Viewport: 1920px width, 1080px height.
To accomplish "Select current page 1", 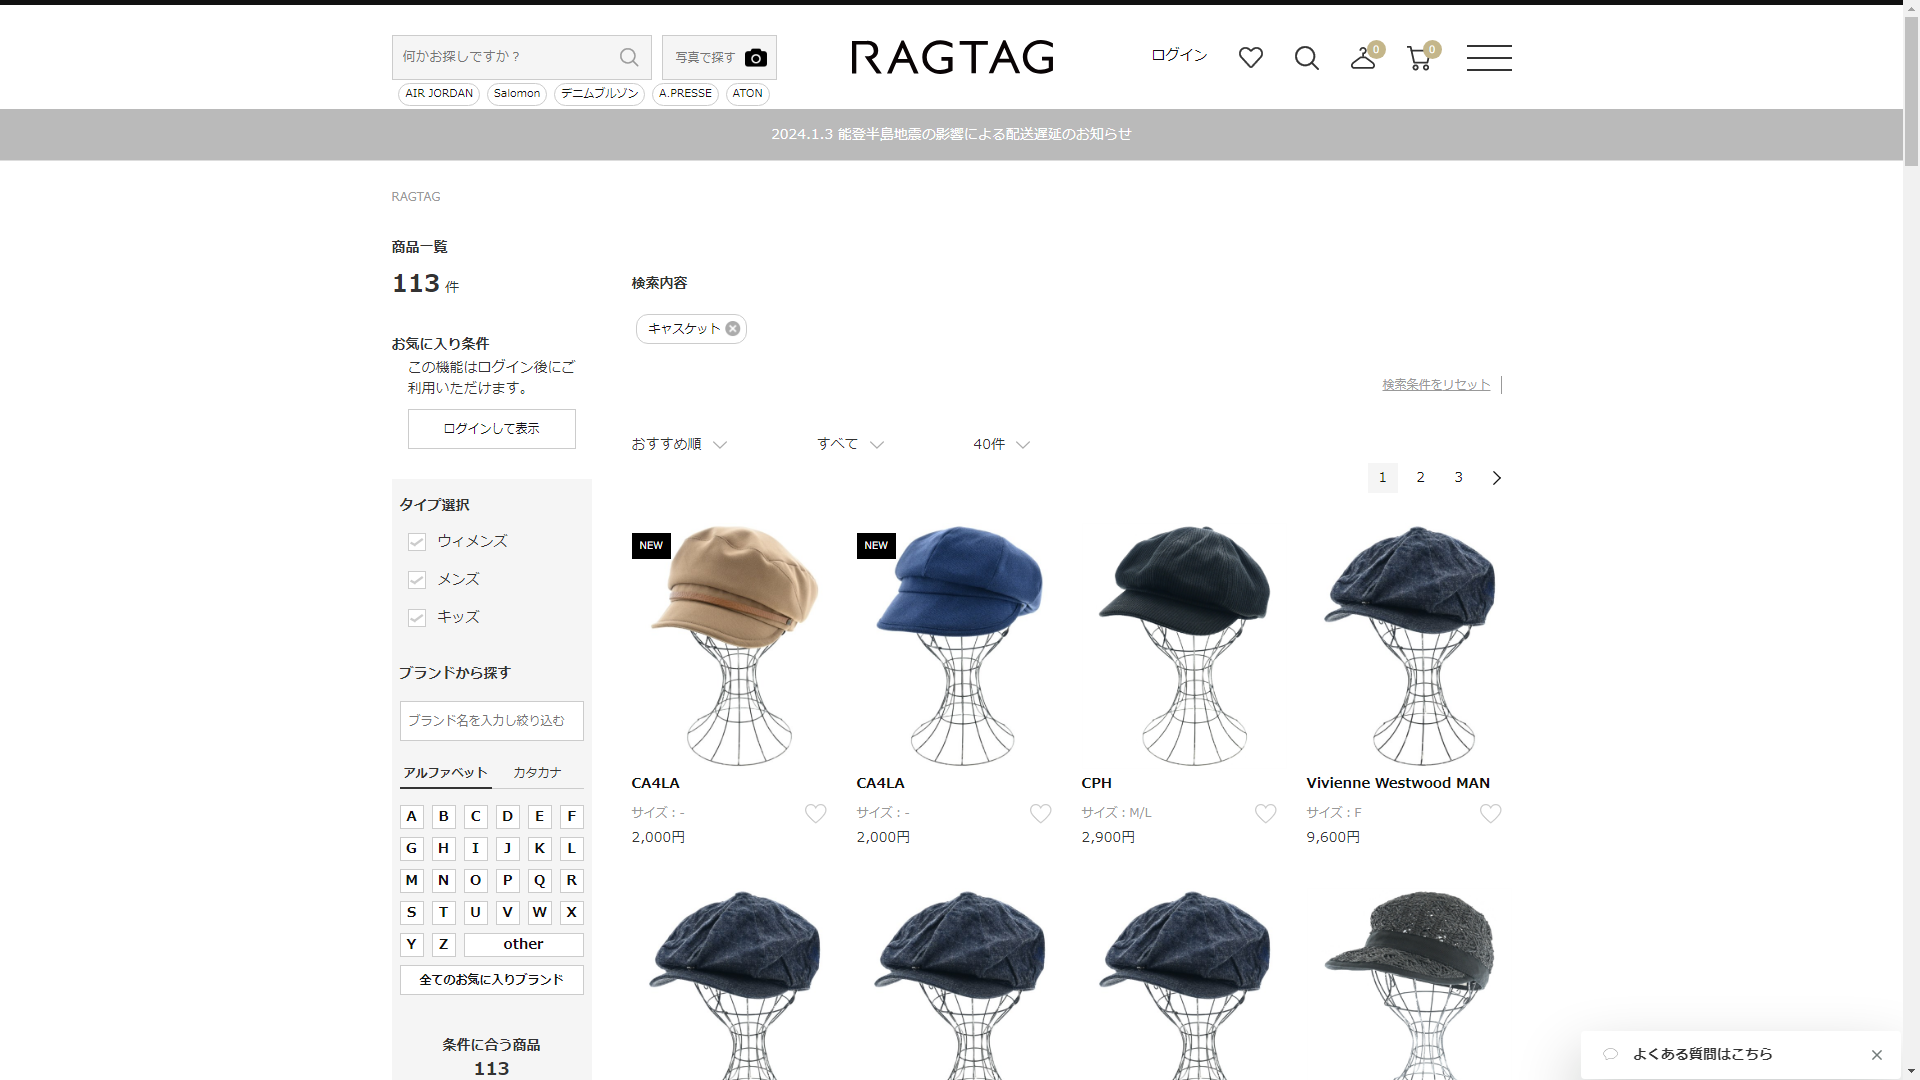I will (1382, 477).
